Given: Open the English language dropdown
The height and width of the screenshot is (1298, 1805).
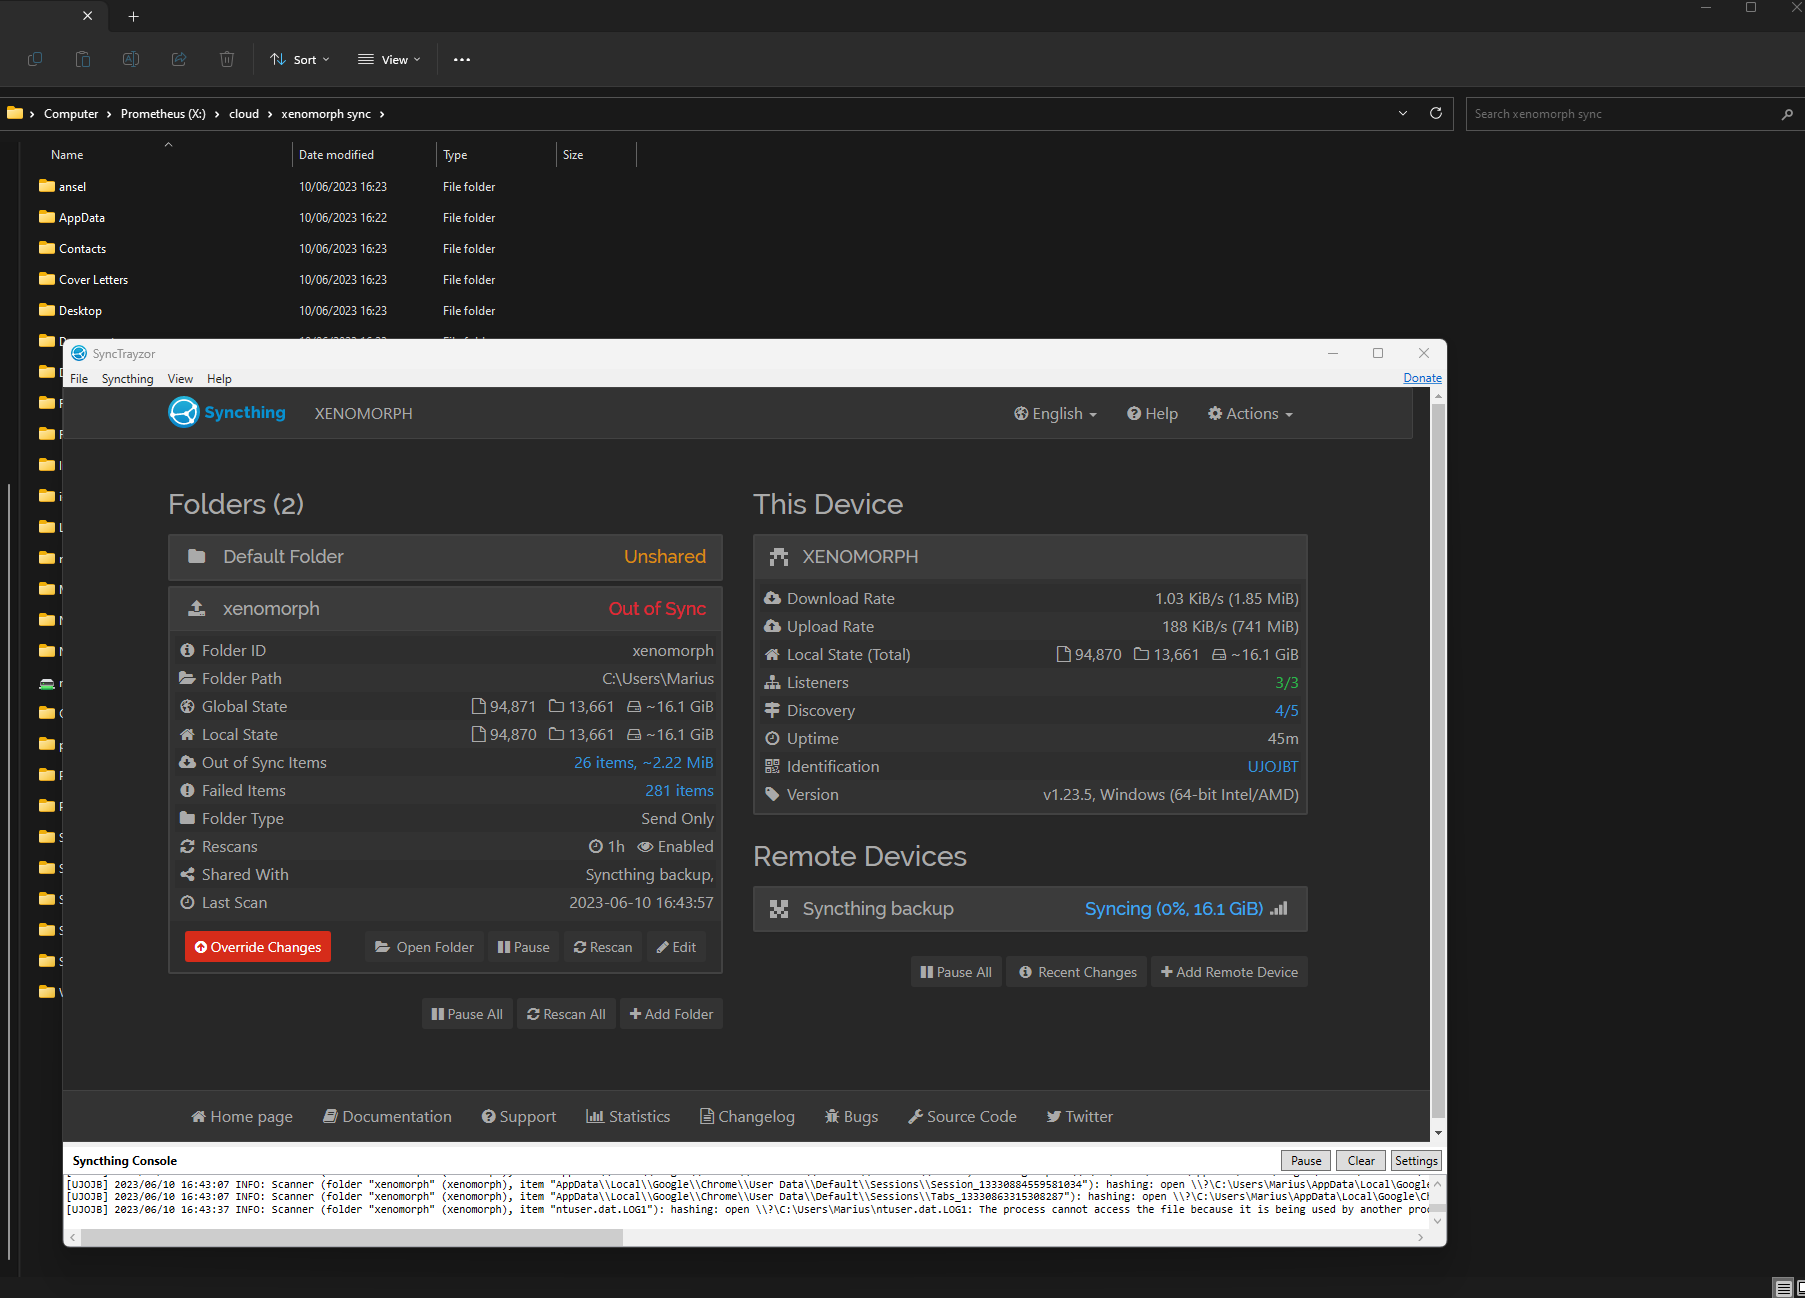Looking at the screenshot, I should (x=1055, y=414).
